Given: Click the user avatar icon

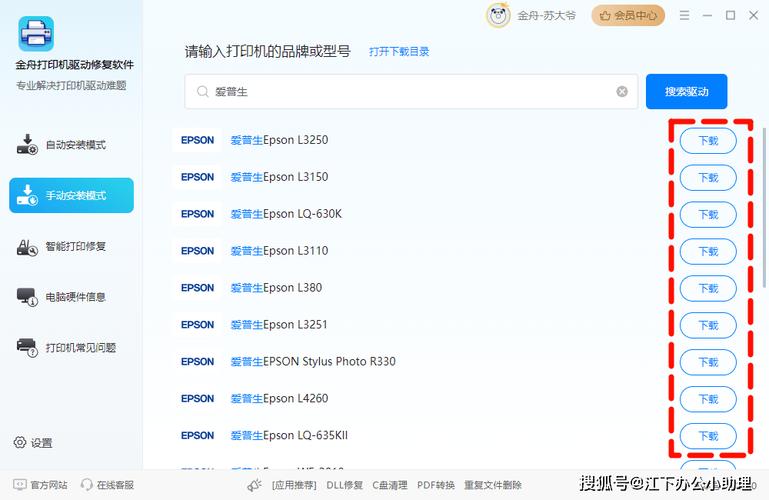Looking at the screenshot, I should tap(498, 16).
